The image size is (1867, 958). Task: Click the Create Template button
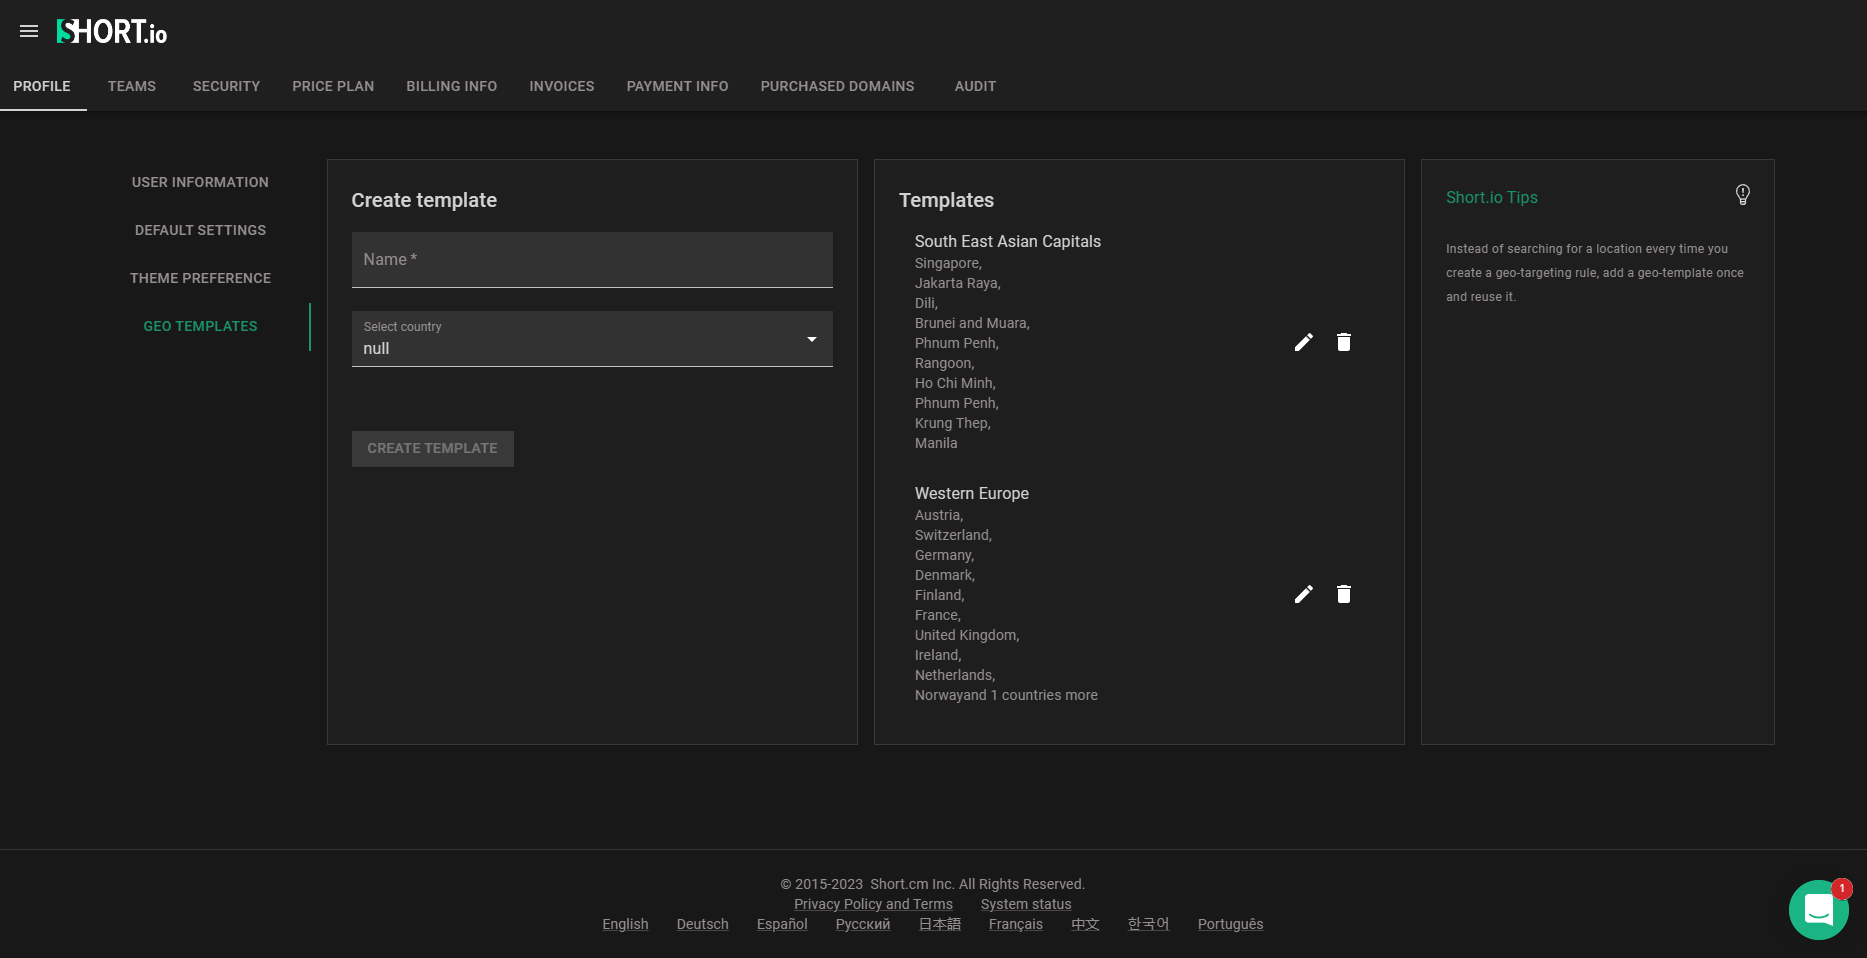tap(433, 449)
